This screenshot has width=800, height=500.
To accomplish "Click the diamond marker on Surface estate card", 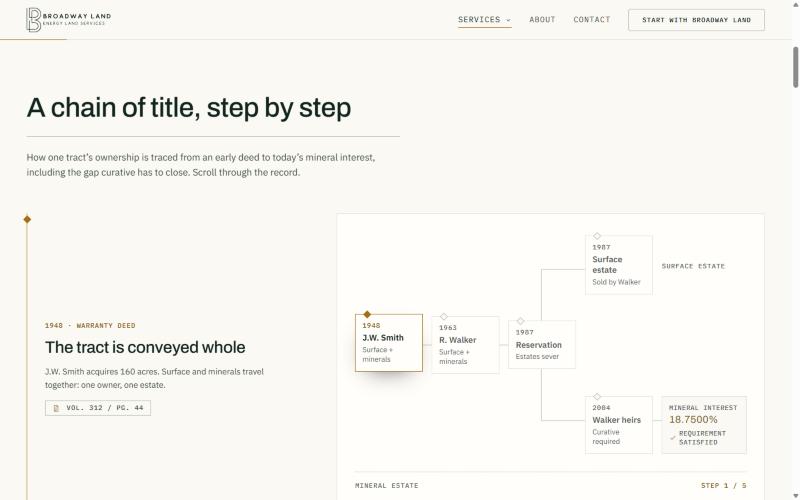I will (x=597, y=236).
